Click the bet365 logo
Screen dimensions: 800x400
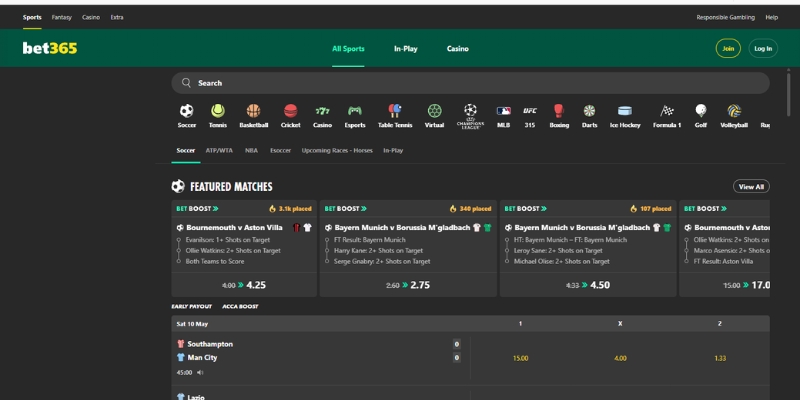50,48
